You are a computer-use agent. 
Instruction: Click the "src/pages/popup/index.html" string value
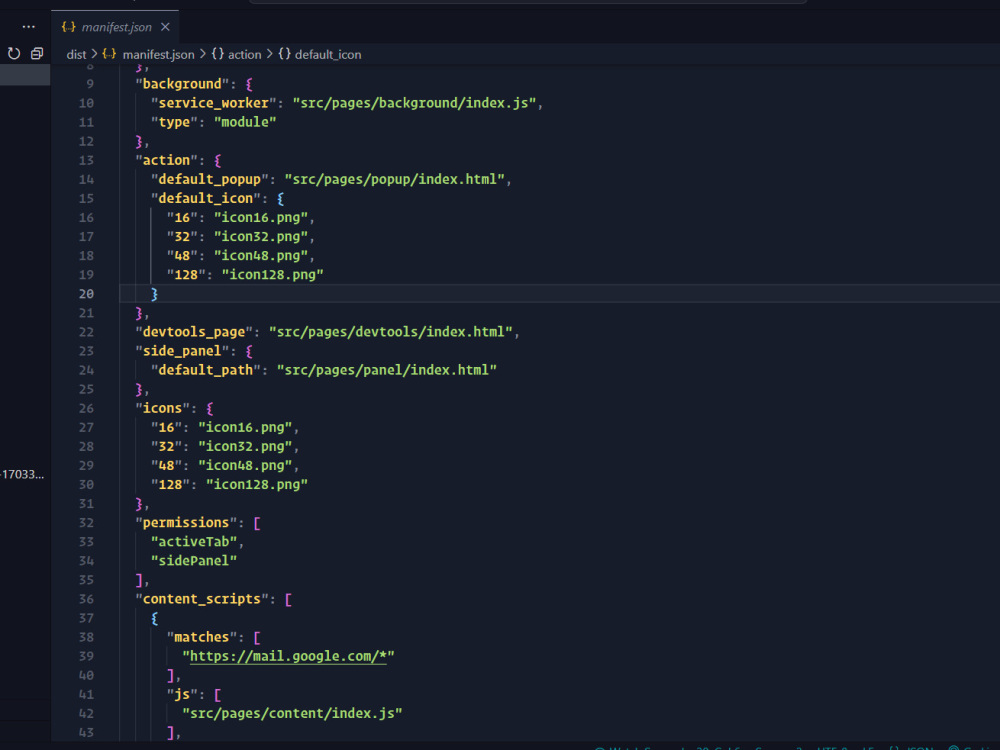394,179
